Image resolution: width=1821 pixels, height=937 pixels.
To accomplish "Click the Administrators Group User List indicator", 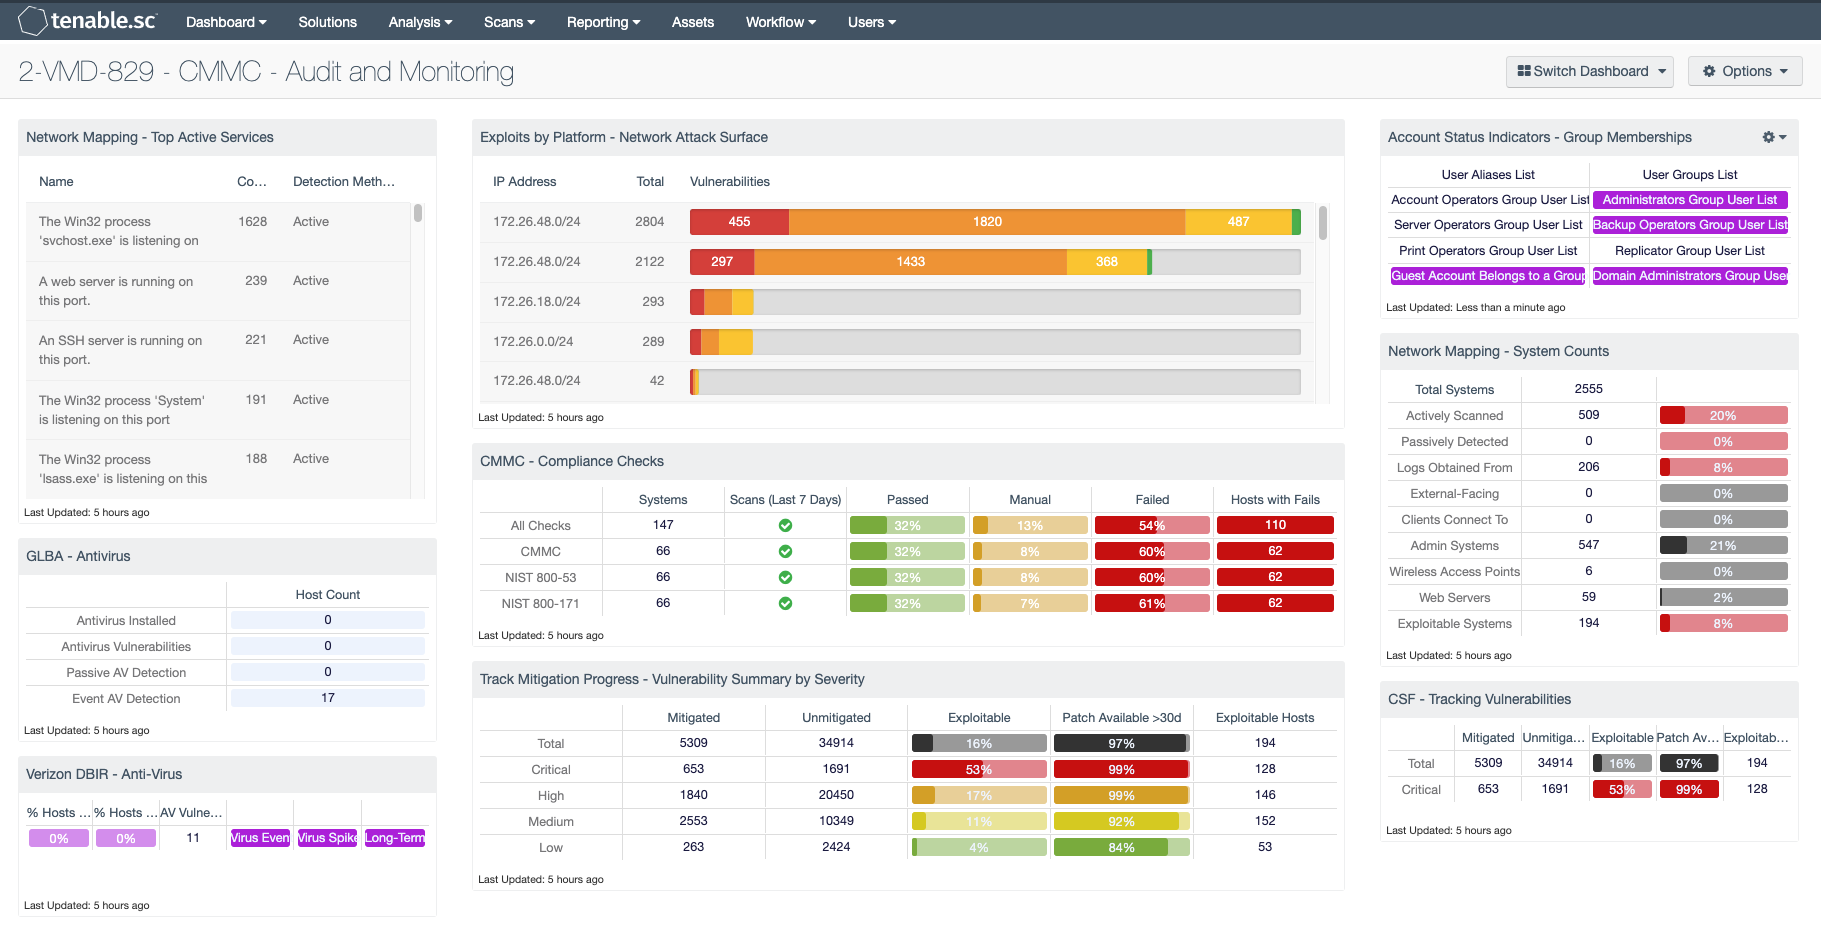I will [x=1690, y=200].
